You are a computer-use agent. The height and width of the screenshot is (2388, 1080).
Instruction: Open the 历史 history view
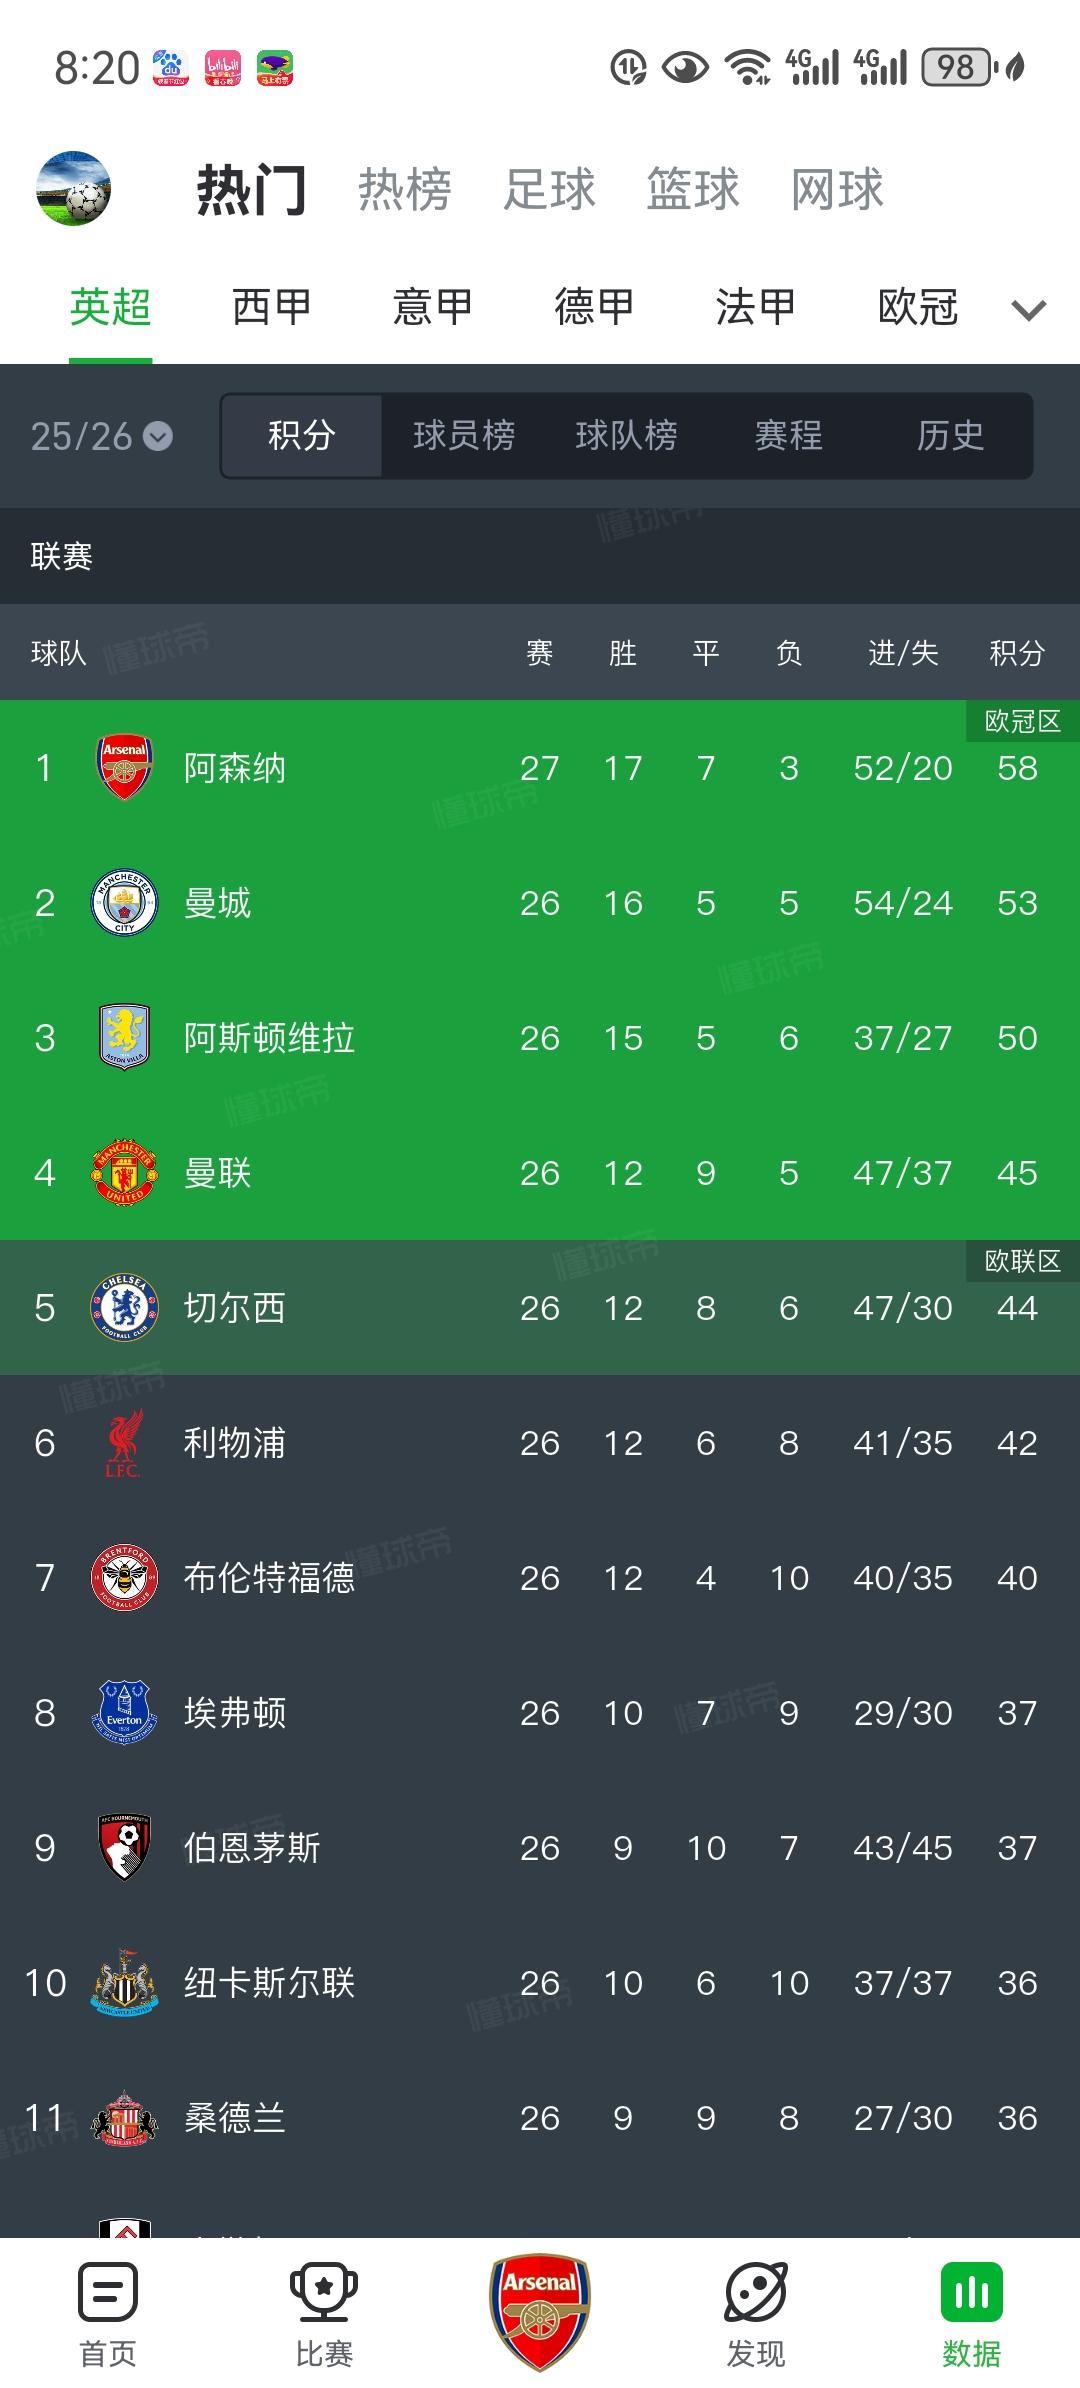pos(948,437)
